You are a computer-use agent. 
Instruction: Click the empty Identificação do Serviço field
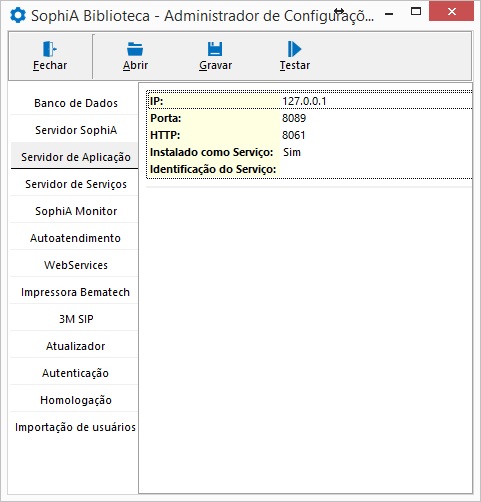click(376, 169)
